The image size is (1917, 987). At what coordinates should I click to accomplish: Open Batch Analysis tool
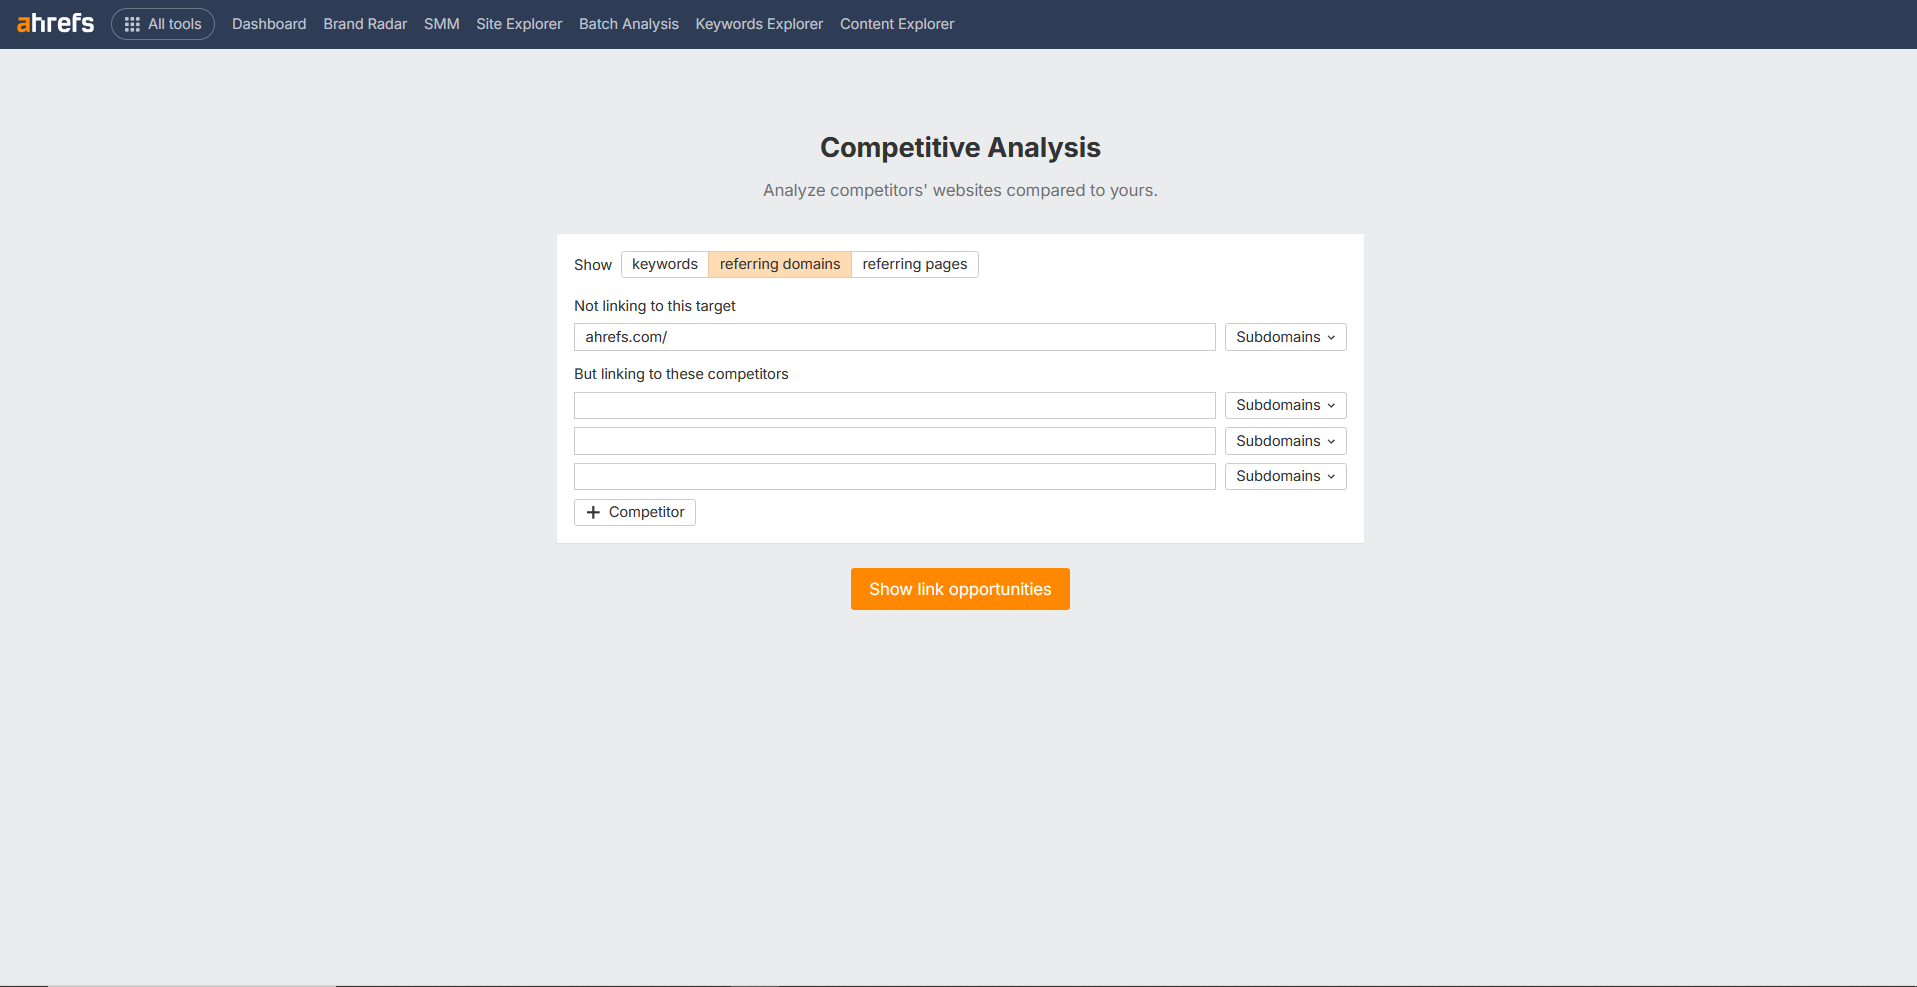(x=628, y=24)
